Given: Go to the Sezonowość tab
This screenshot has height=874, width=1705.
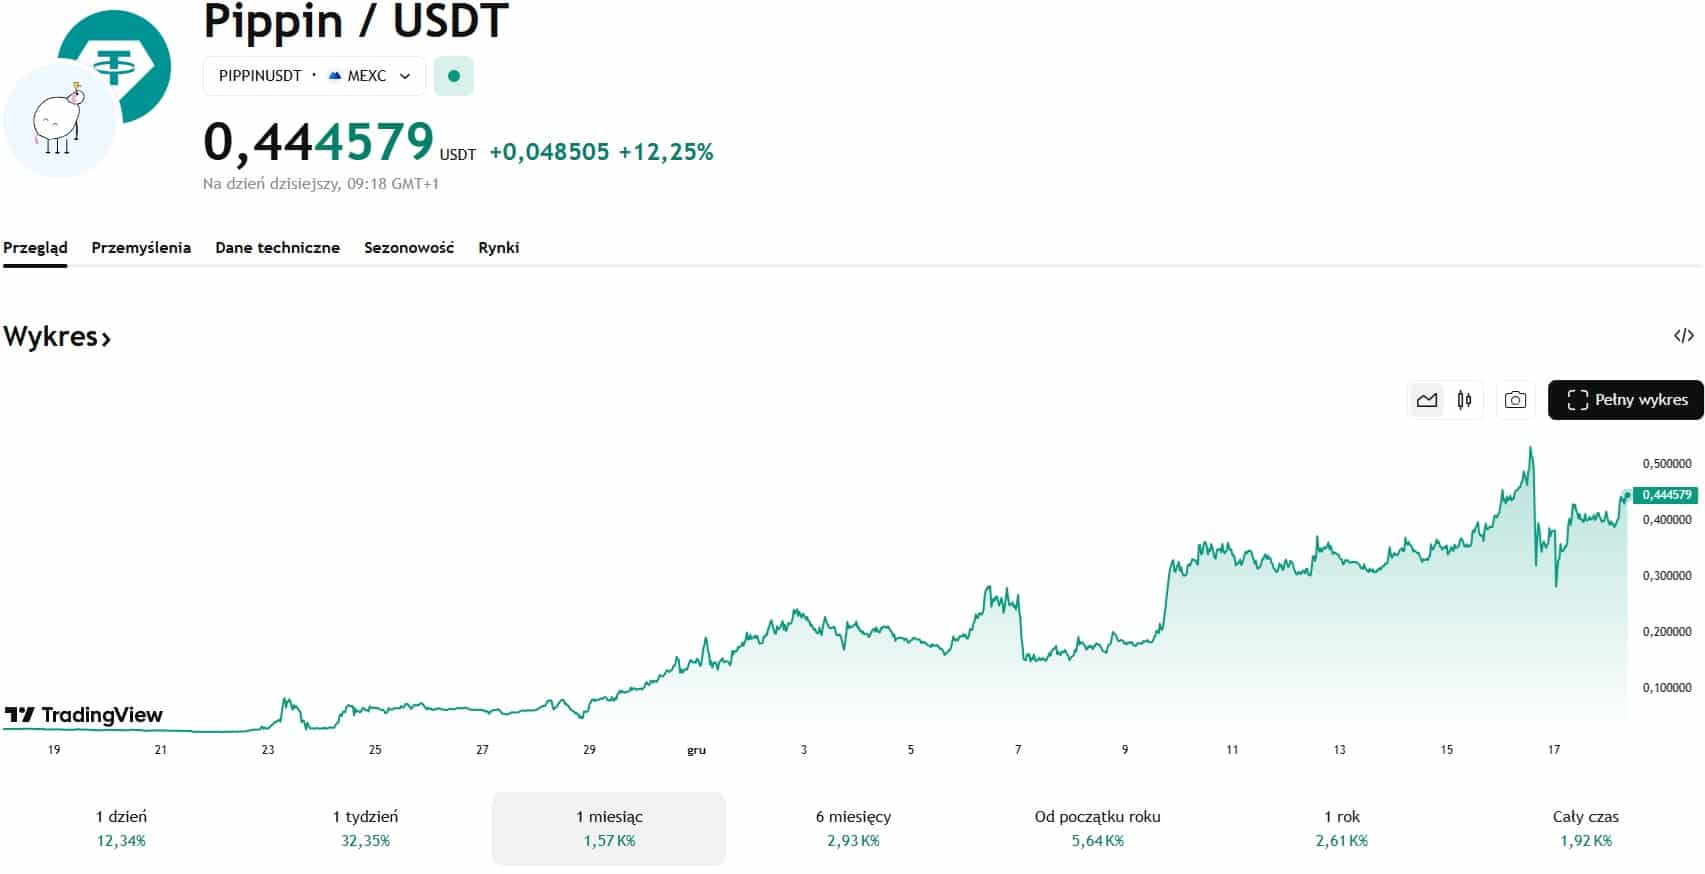Looking at the screenshot, I should [x=408, y=248].
